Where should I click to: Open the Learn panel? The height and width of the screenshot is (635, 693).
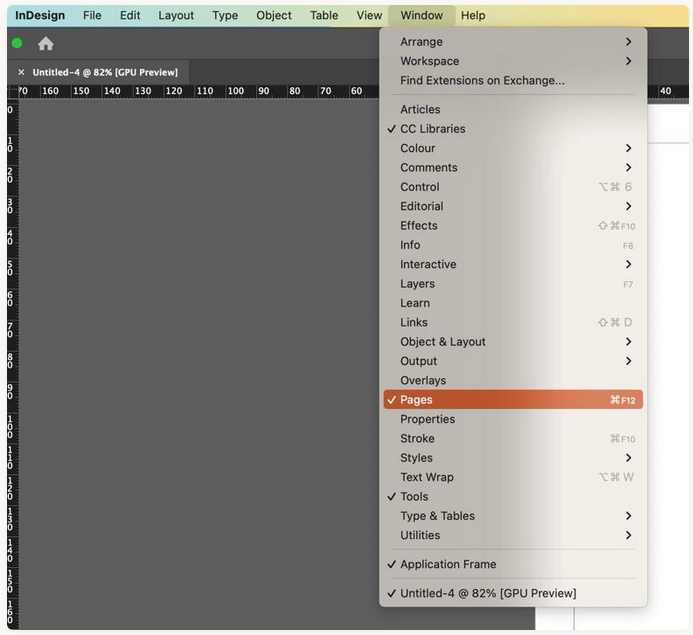pos(513,303)
